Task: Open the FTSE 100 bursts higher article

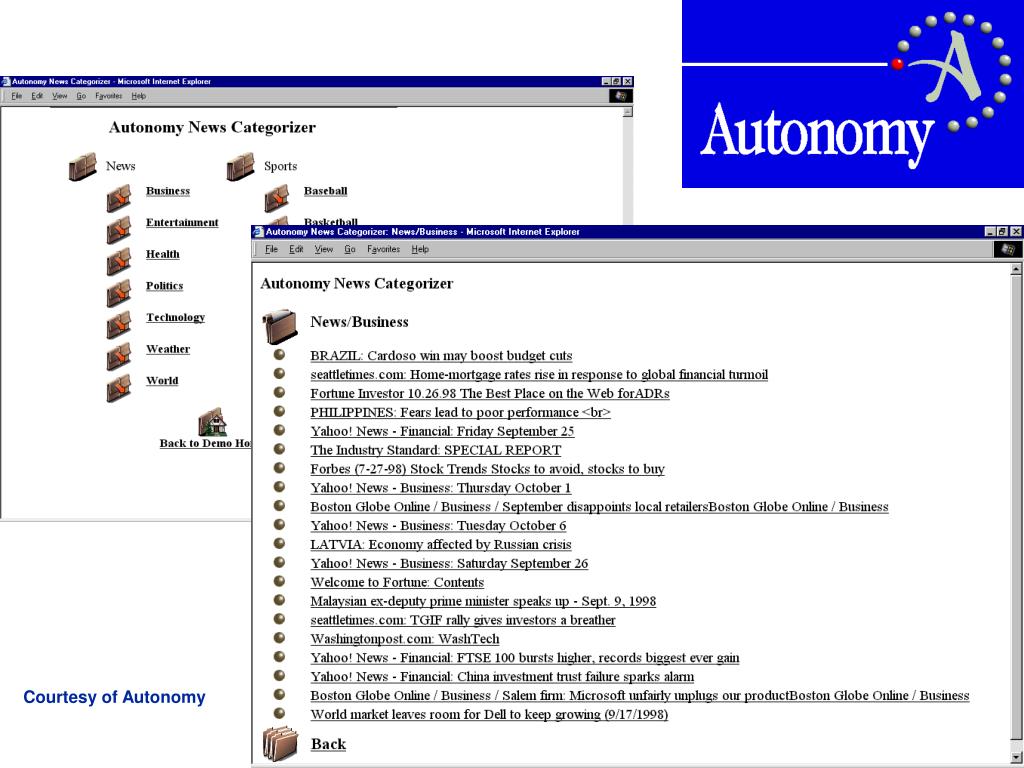Action: pyautogui.click(x=525, y=659)
